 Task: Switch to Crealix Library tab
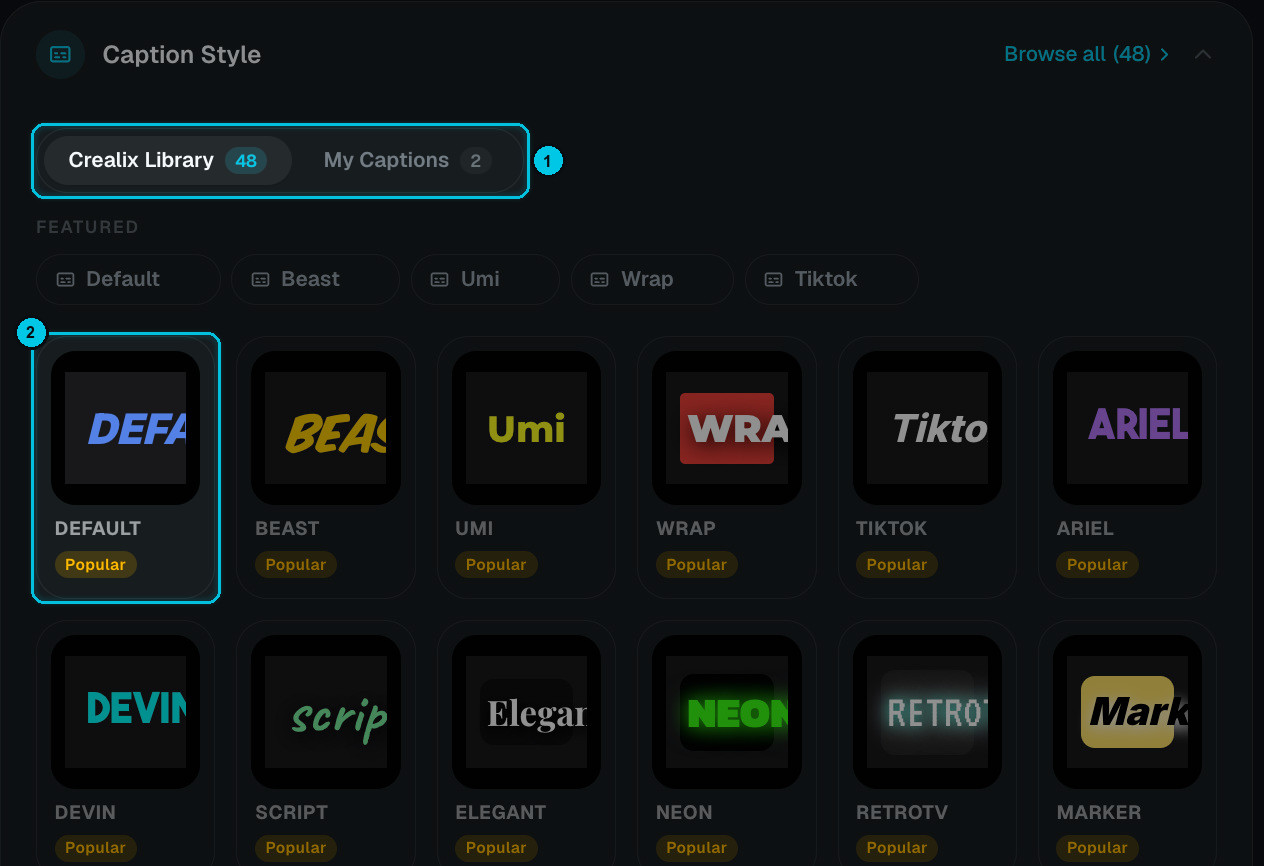coord(167,160)
